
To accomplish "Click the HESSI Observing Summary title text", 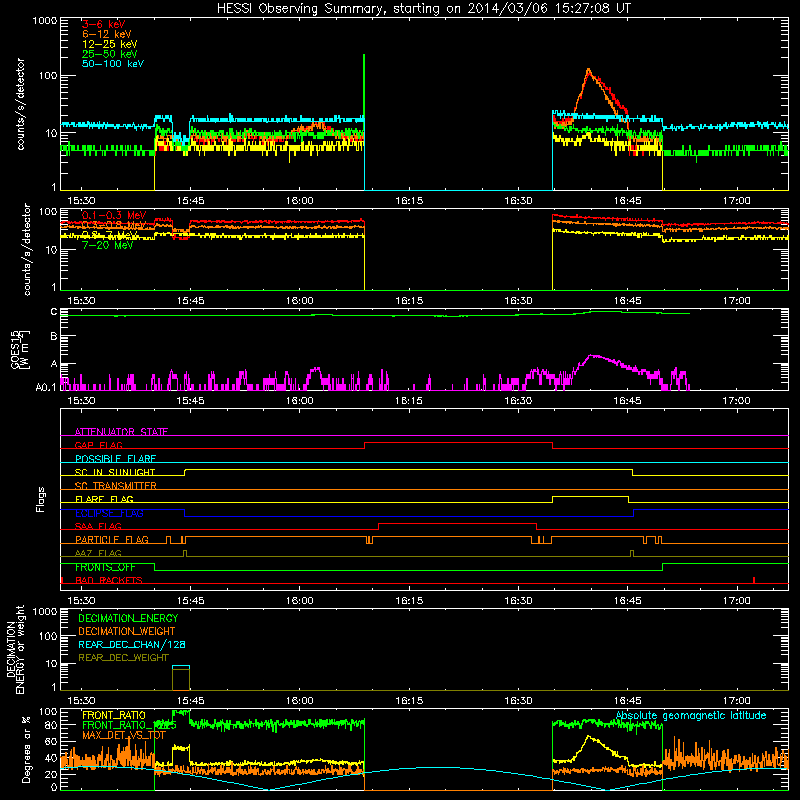I will 424,8.
